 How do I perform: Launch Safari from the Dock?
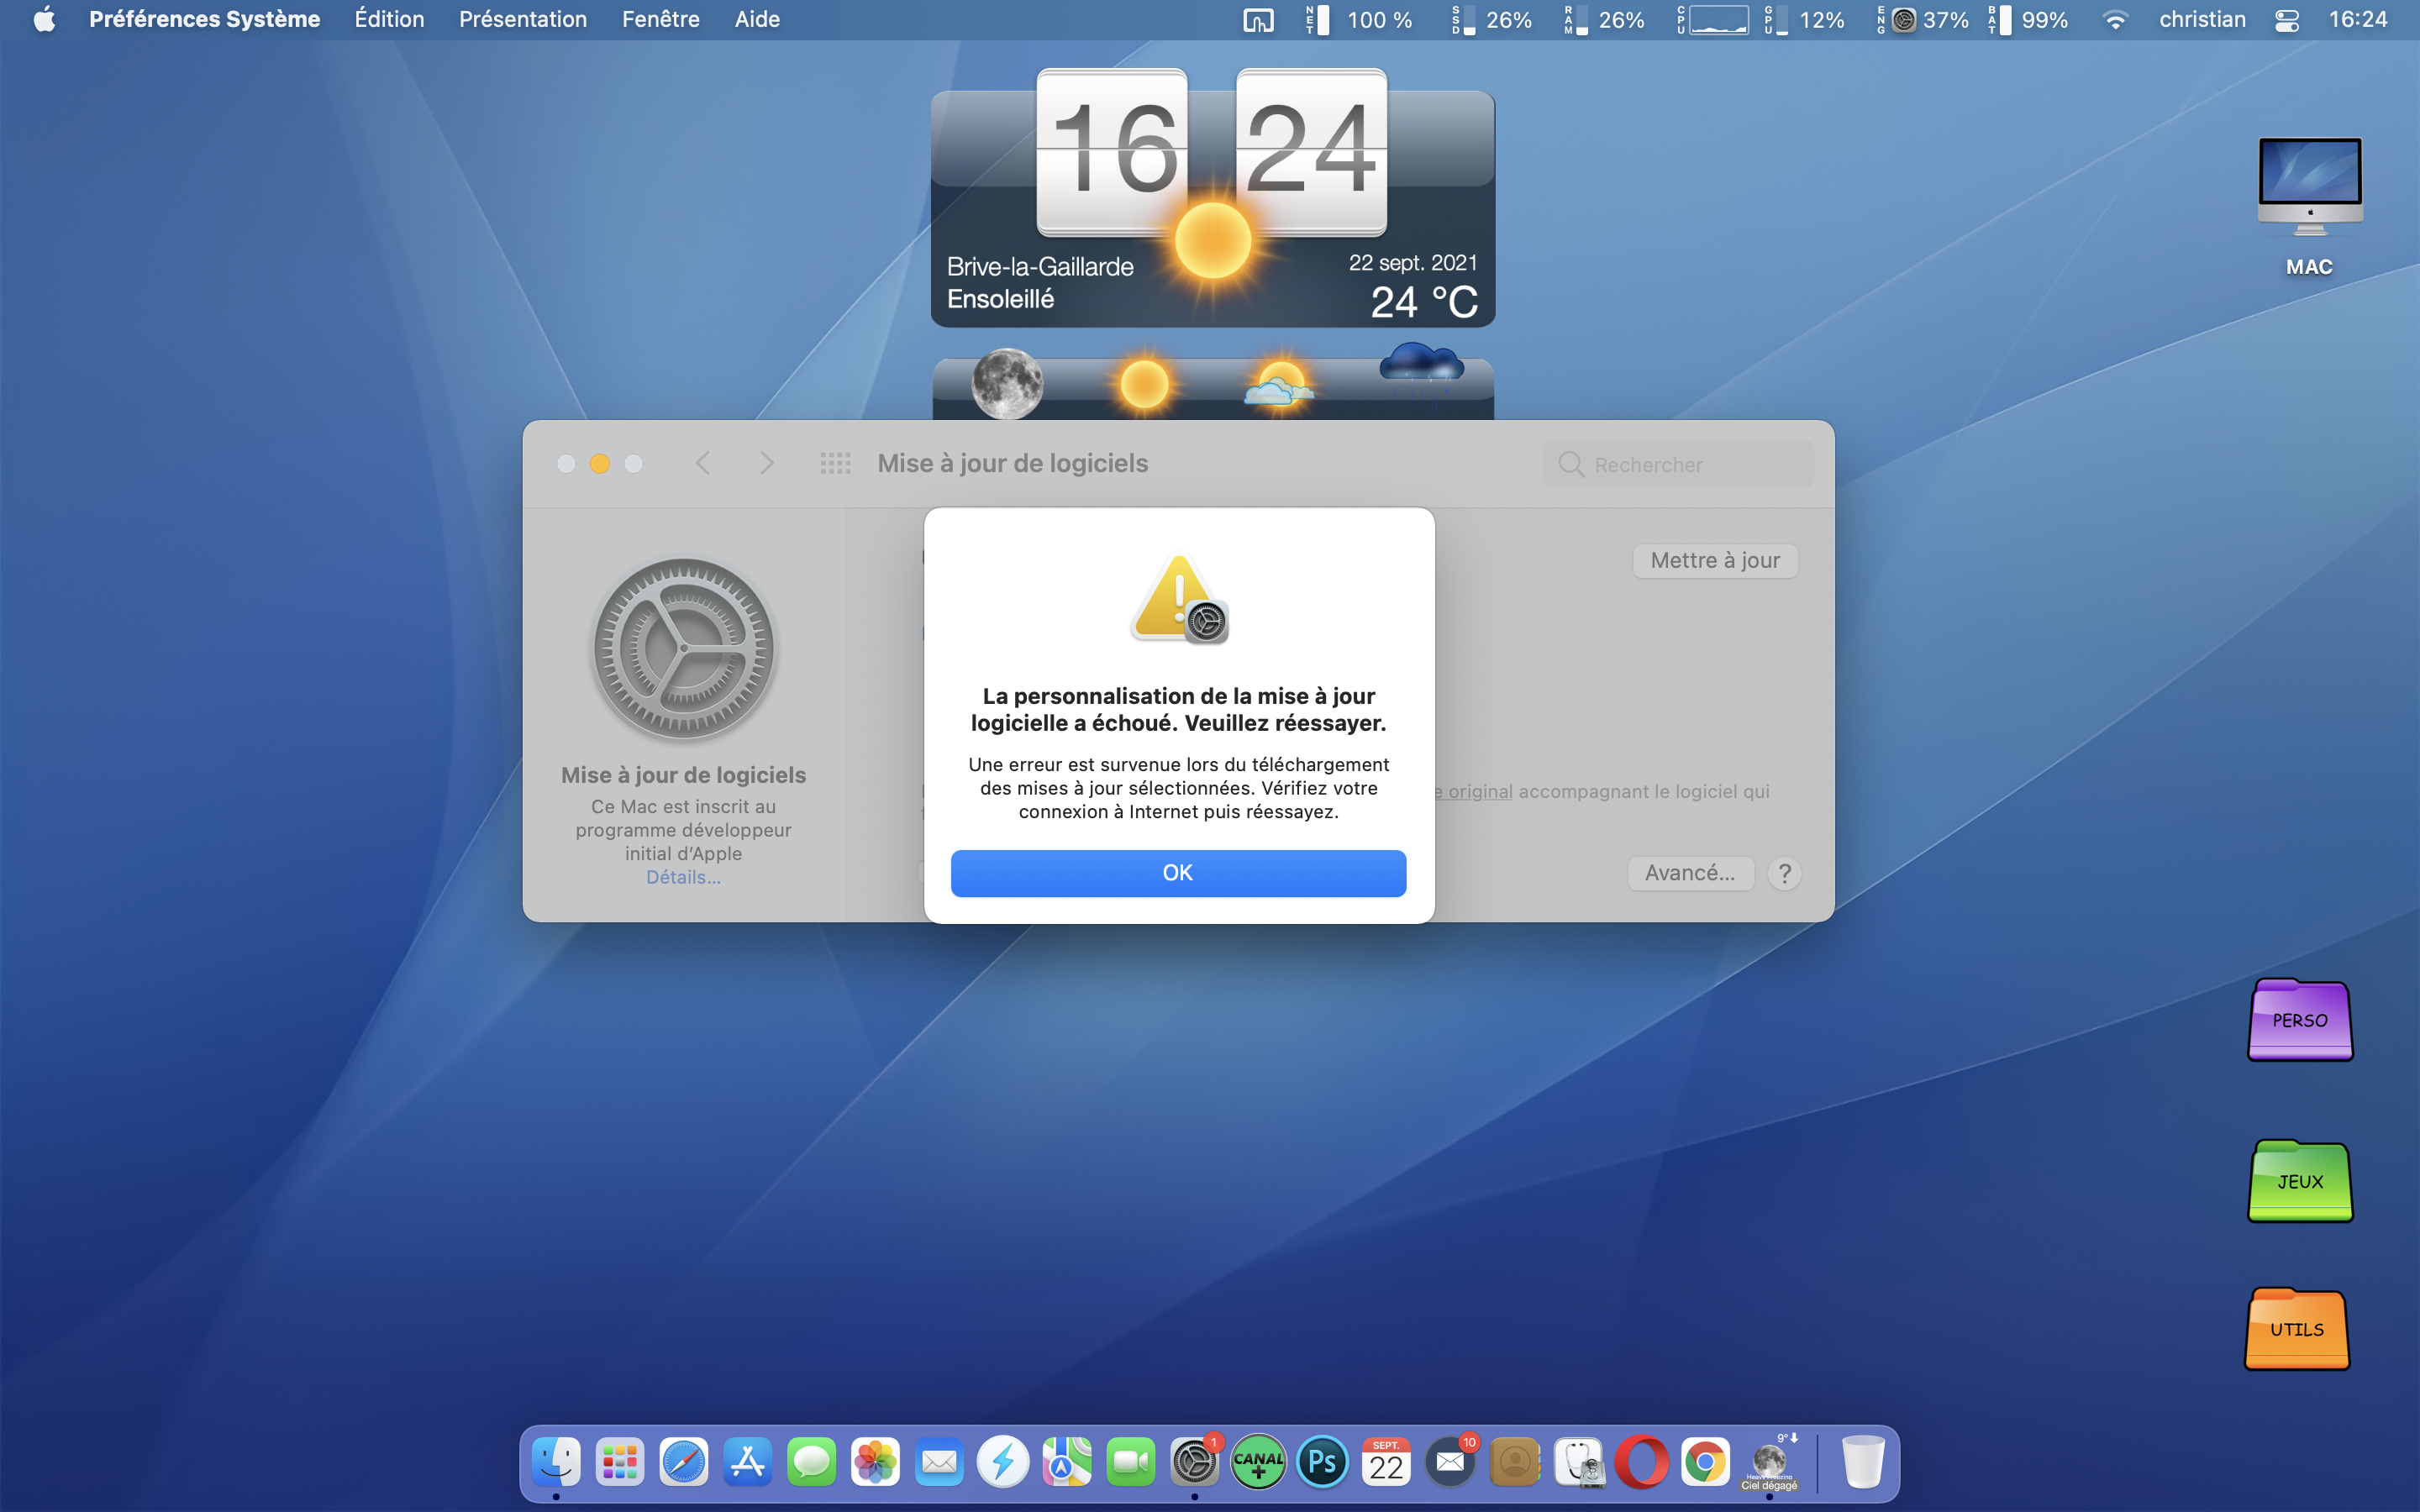pyautogui.click(x=684, y=1463)
